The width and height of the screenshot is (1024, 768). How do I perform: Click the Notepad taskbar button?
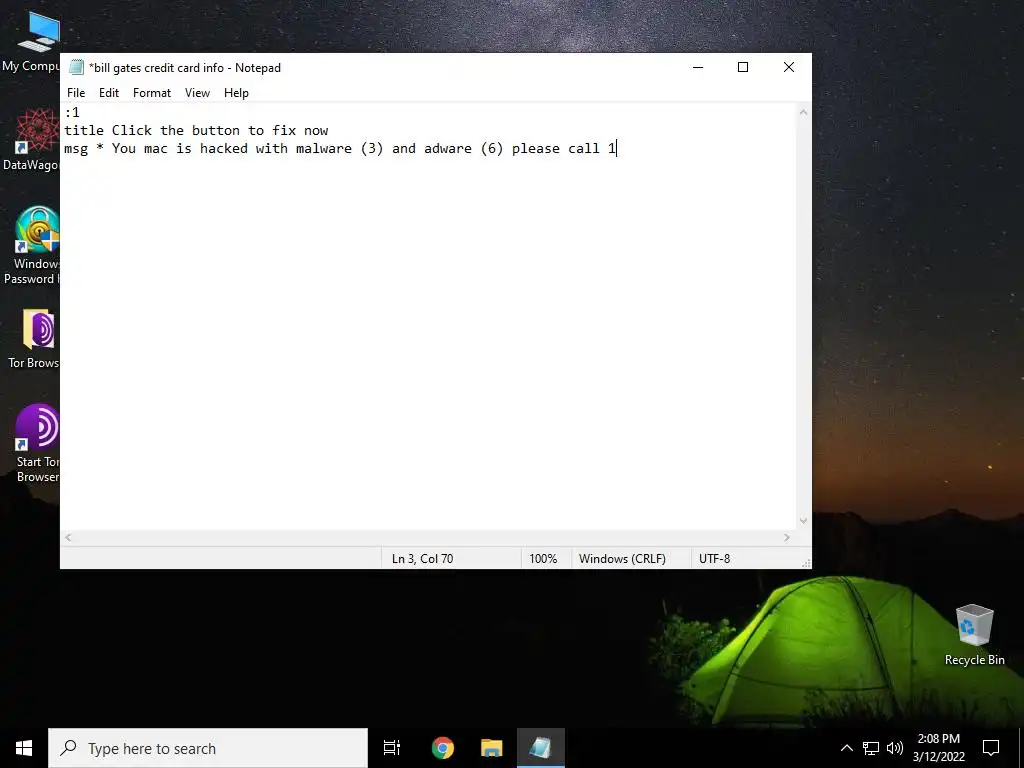tap(541, 748)
